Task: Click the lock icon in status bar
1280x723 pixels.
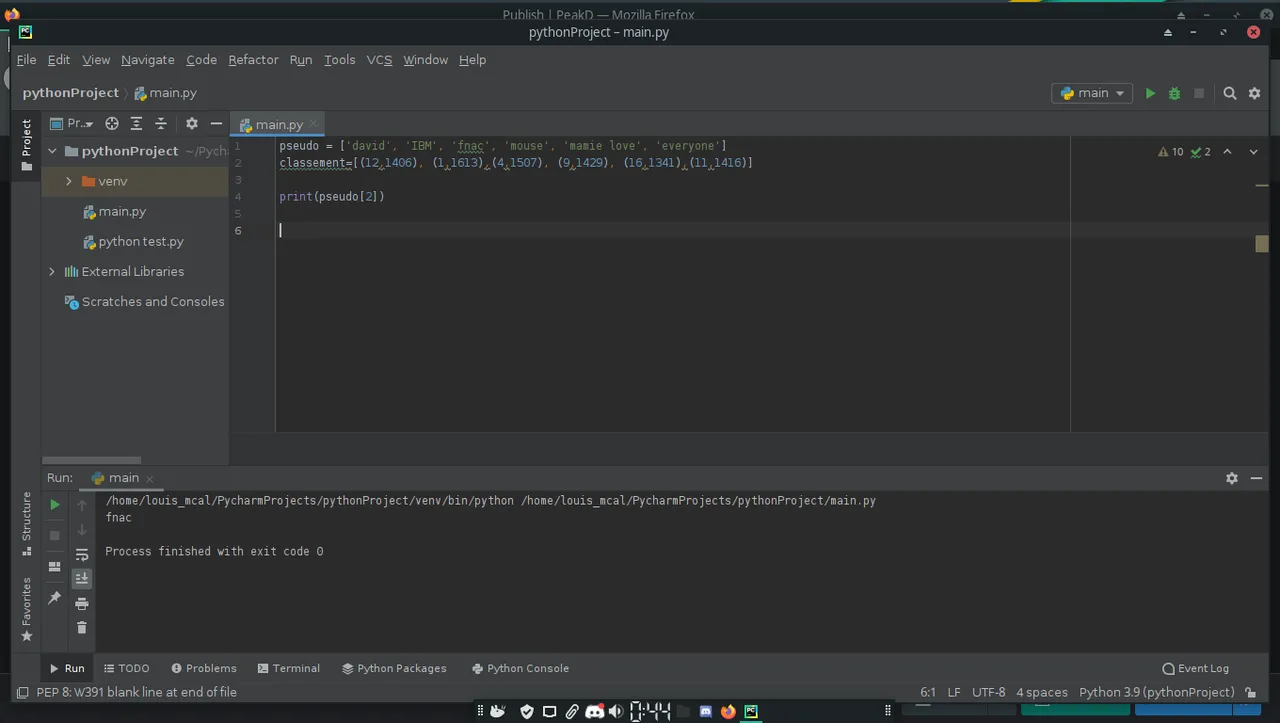Action: (1252, 692)
